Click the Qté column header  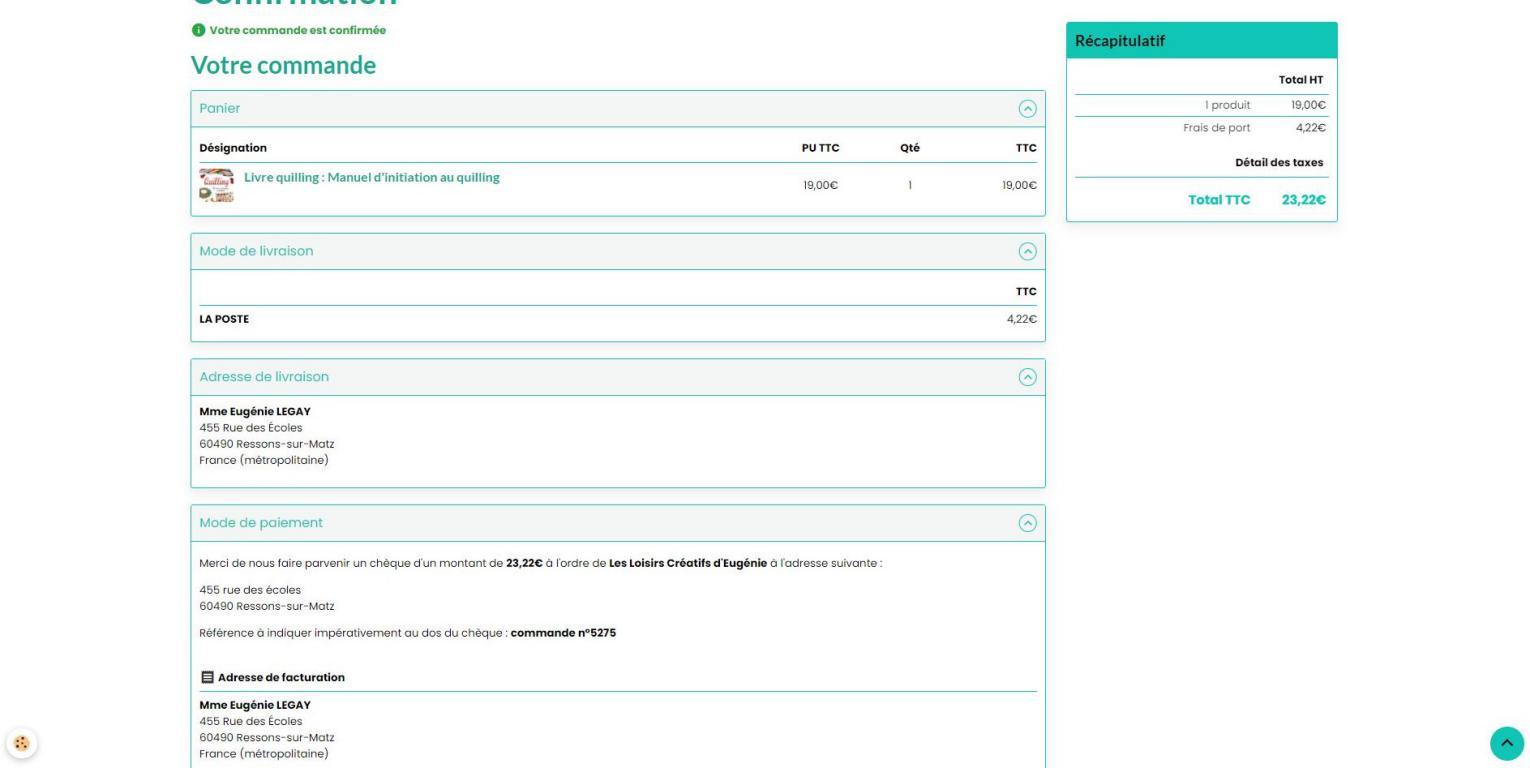click(910, 148)
